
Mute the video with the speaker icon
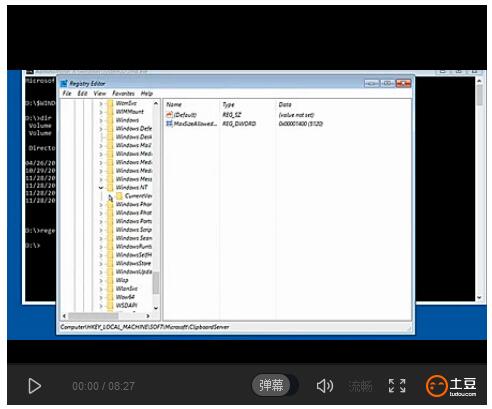tap(324, 386)
